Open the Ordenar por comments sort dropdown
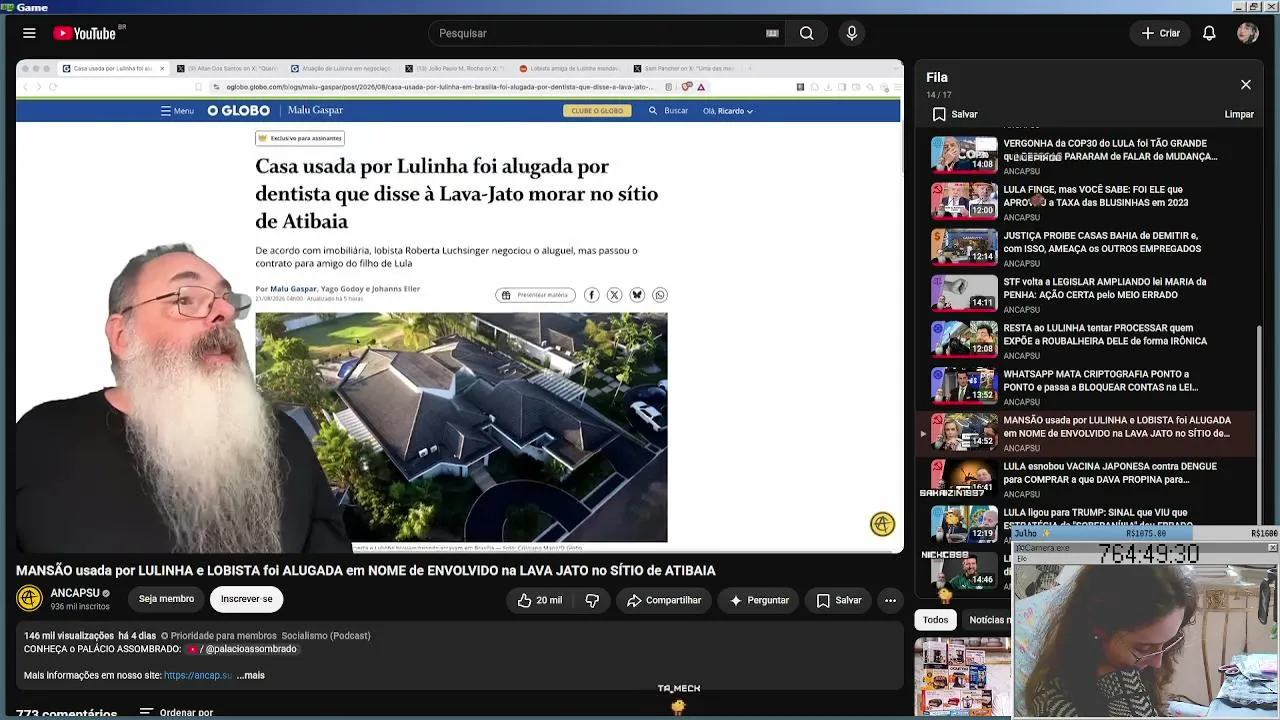 (177, 713)
